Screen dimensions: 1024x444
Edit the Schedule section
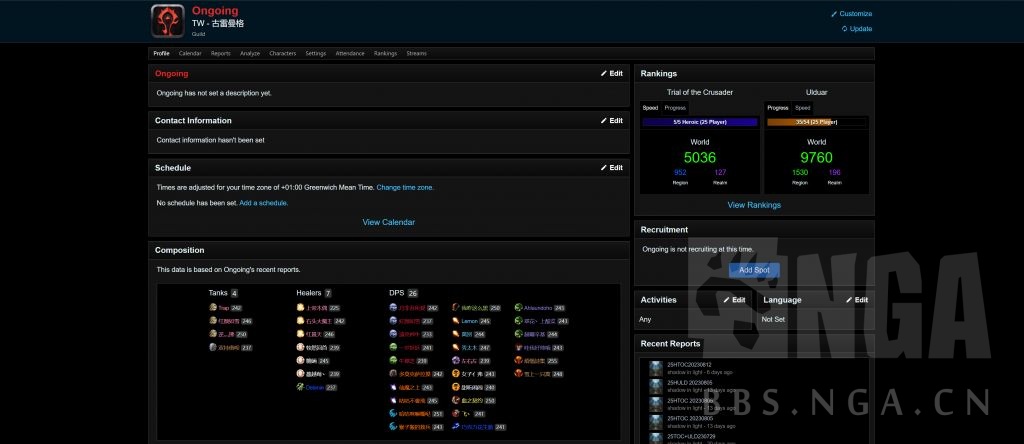[x=611, y=168]
